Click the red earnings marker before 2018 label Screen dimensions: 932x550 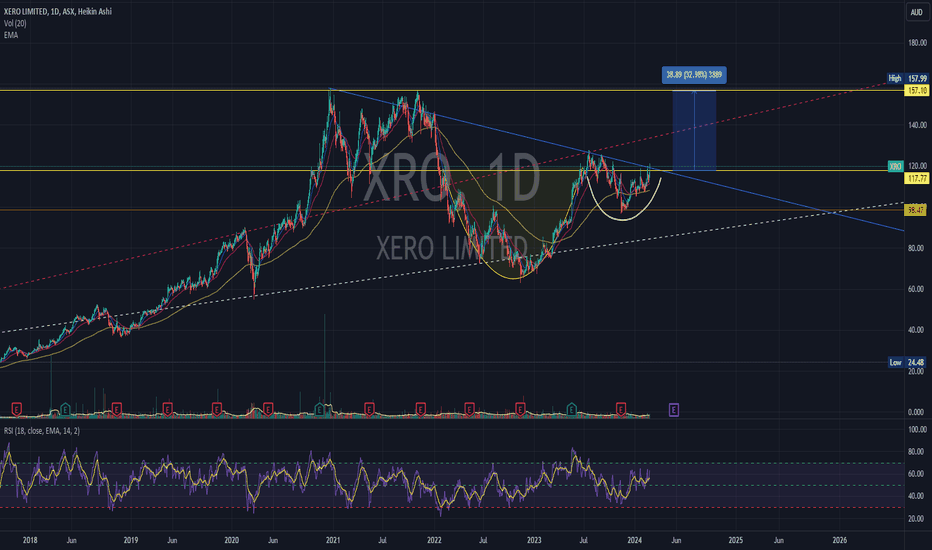[x=17, y=409]
